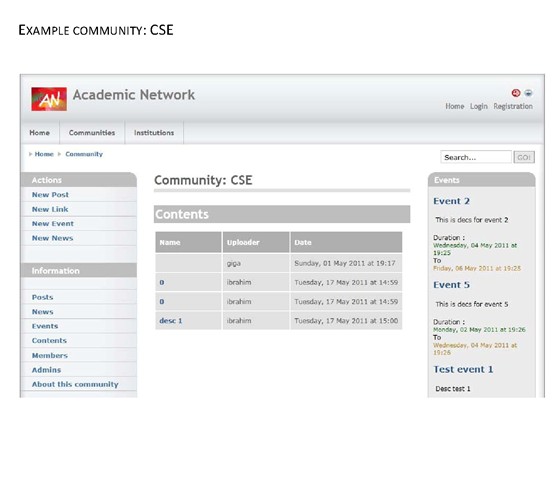
Task: Click Event 5 end date Wednesday, 04 May
Action: point(475,349)
